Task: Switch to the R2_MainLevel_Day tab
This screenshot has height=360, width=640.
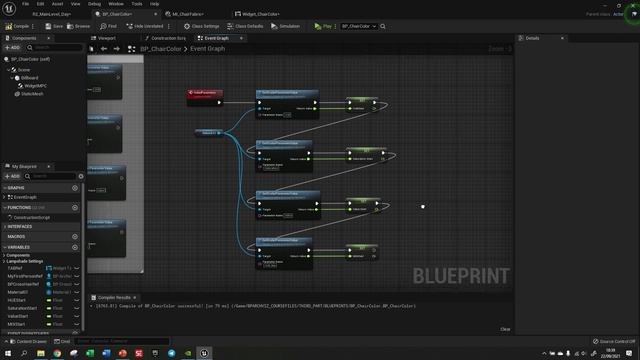Action: [51, 14]
